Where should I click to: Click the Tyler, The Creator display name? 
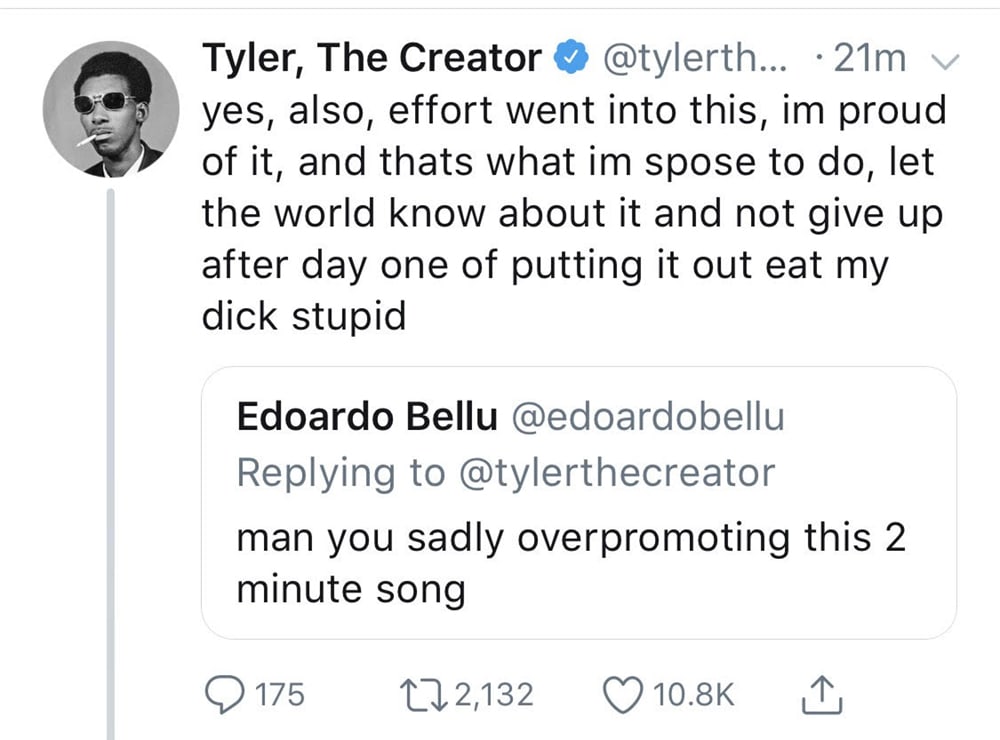[x=372, y=59]
